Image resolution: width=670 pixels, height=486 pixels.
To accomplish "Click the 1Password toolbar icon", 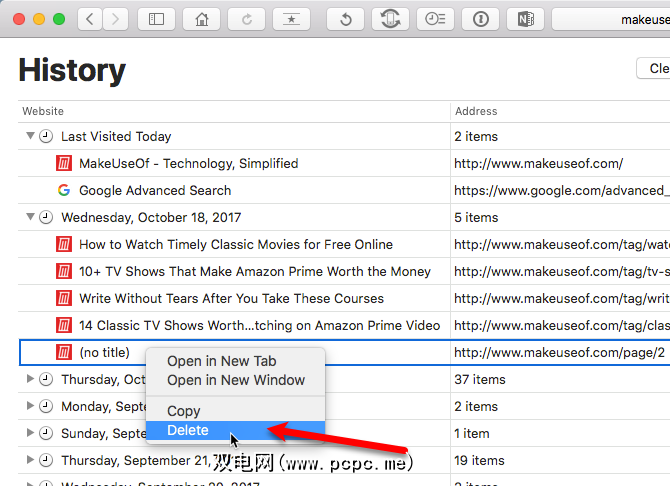I will (x=481, y=19).
